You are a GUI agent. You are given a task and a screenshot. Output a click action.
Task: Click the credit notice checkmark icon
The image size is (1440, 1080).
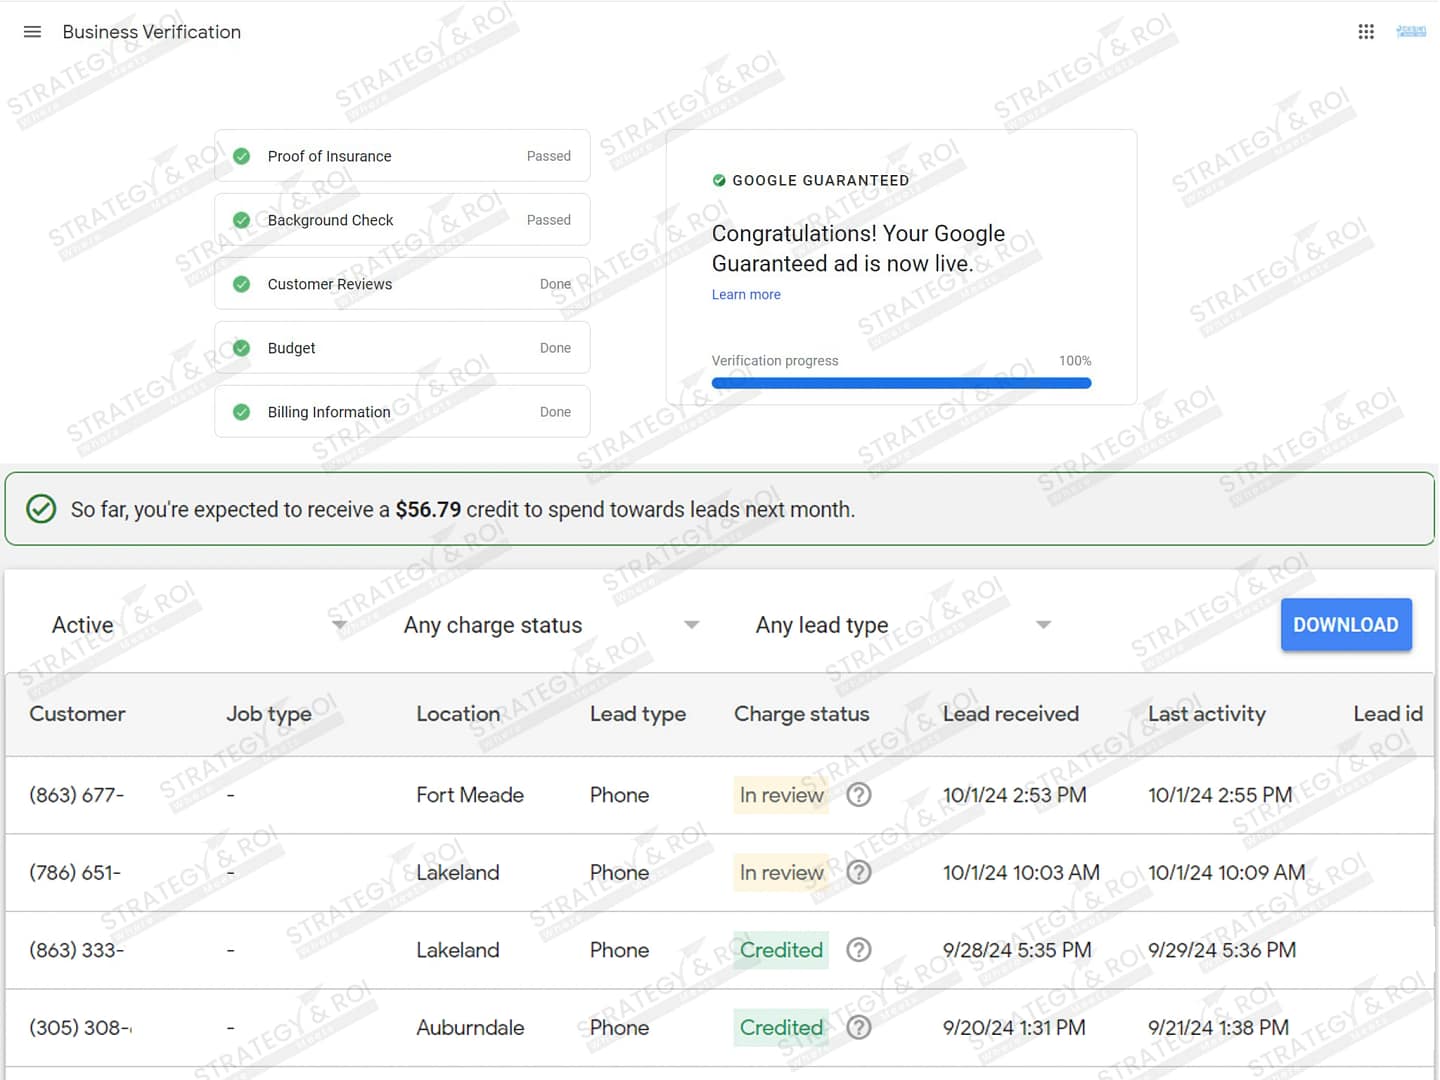click(41, 509)
